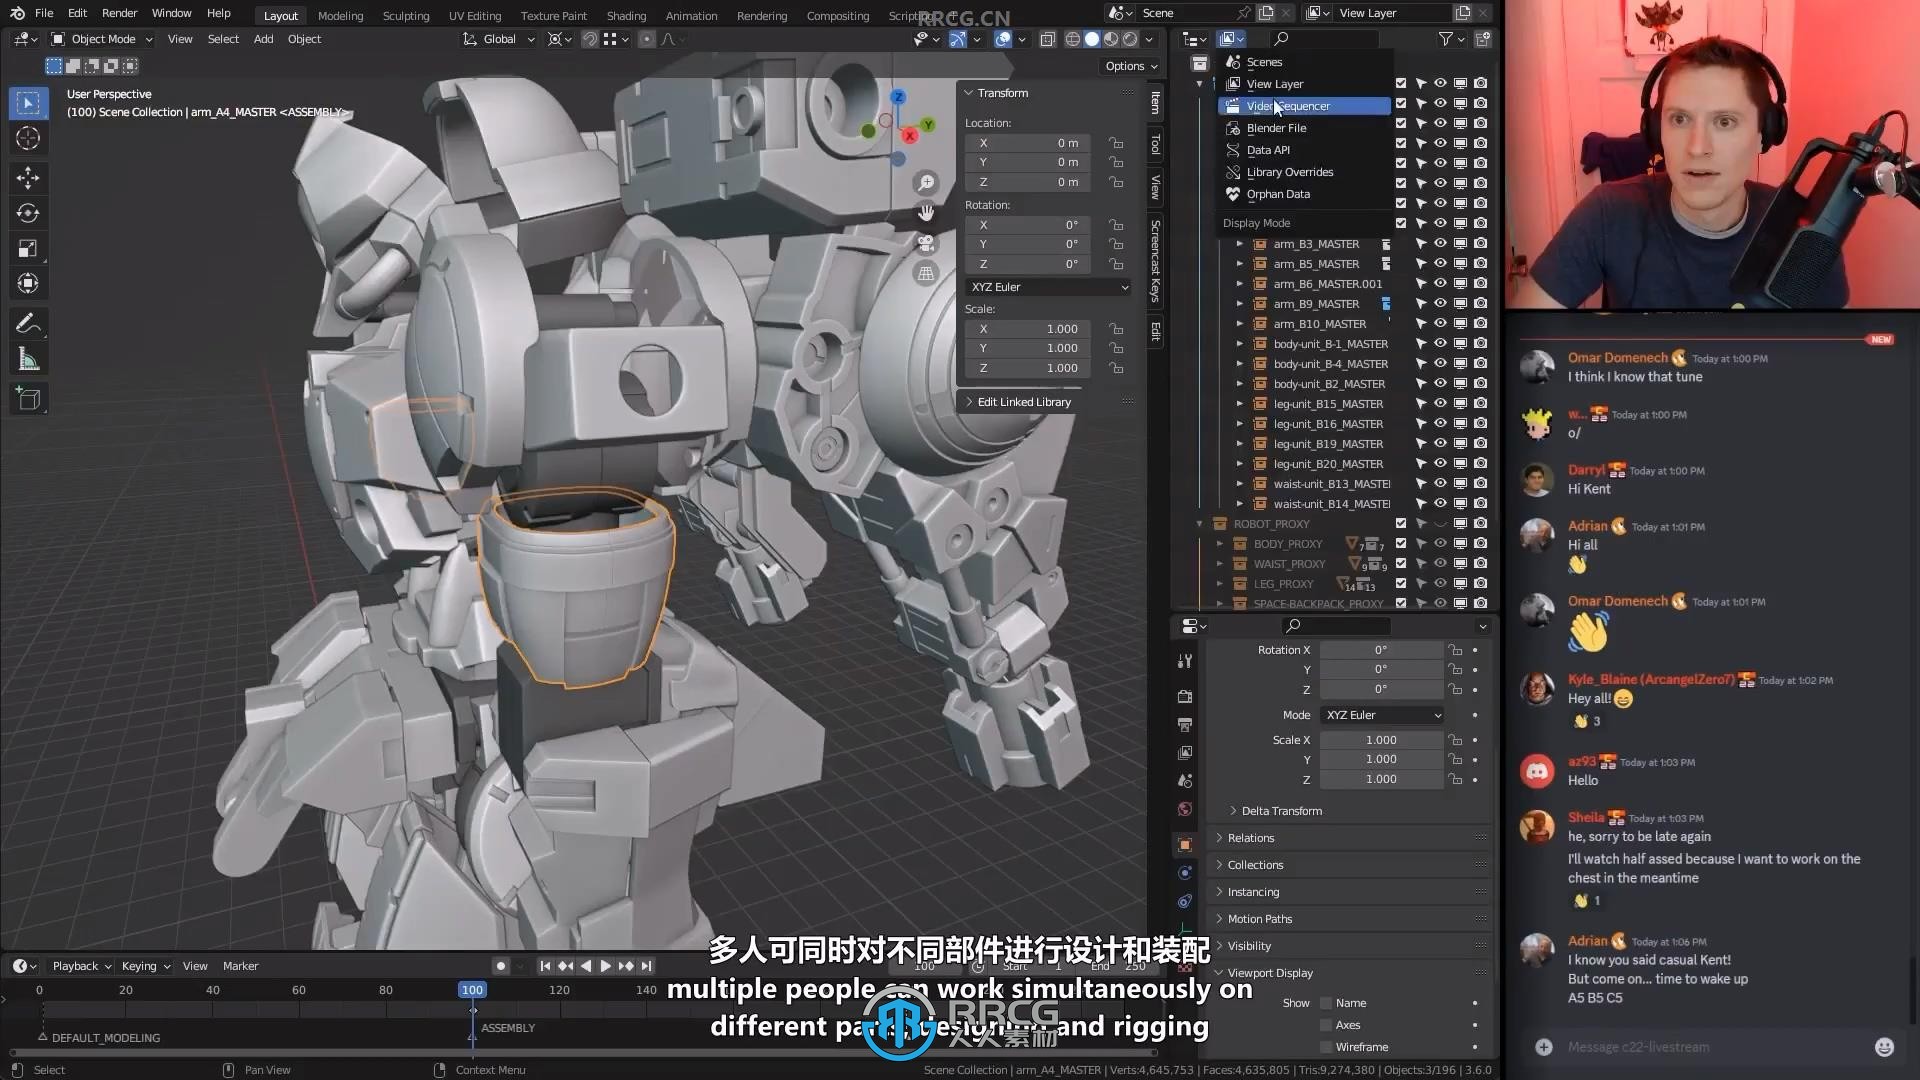Click the Animation workspace tab

[691, 15]
